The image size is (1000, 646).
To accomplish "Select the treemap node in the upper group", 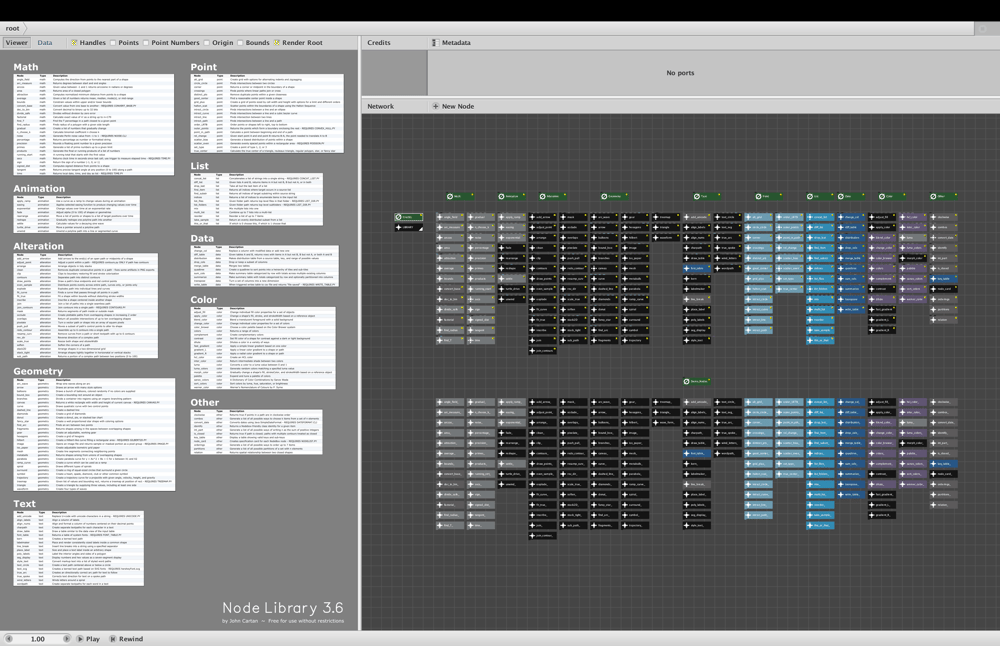I will coord(666,217).
